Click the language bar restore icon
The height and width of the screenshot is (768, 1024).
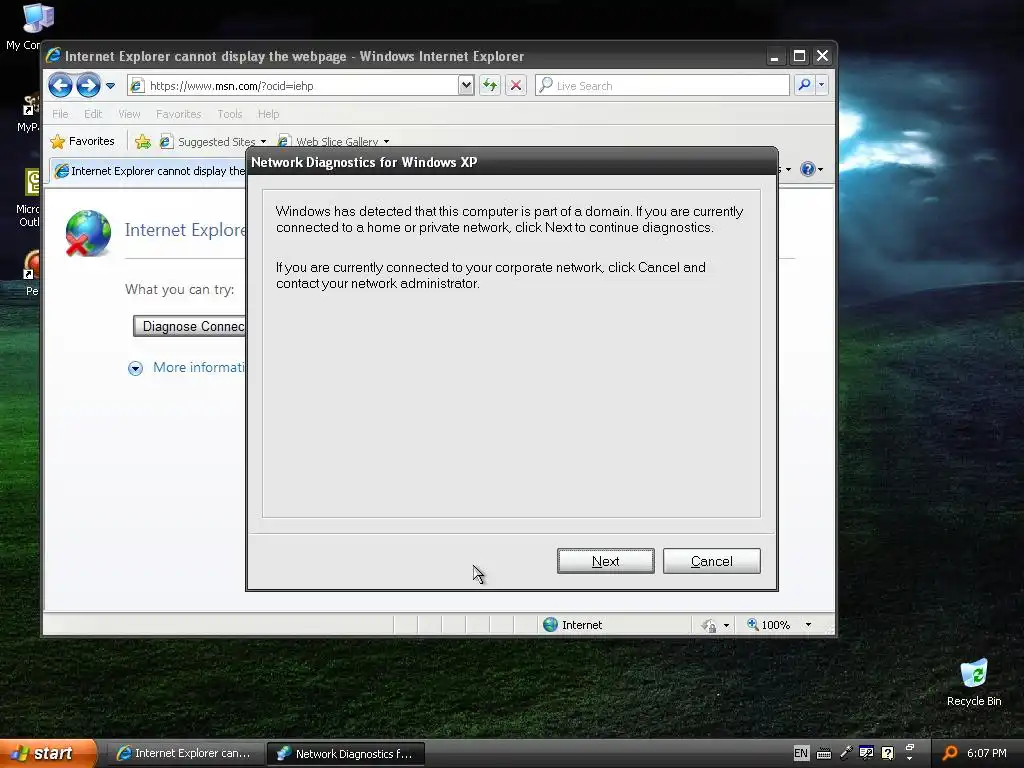pyautogui.click(x=910, y=747)
